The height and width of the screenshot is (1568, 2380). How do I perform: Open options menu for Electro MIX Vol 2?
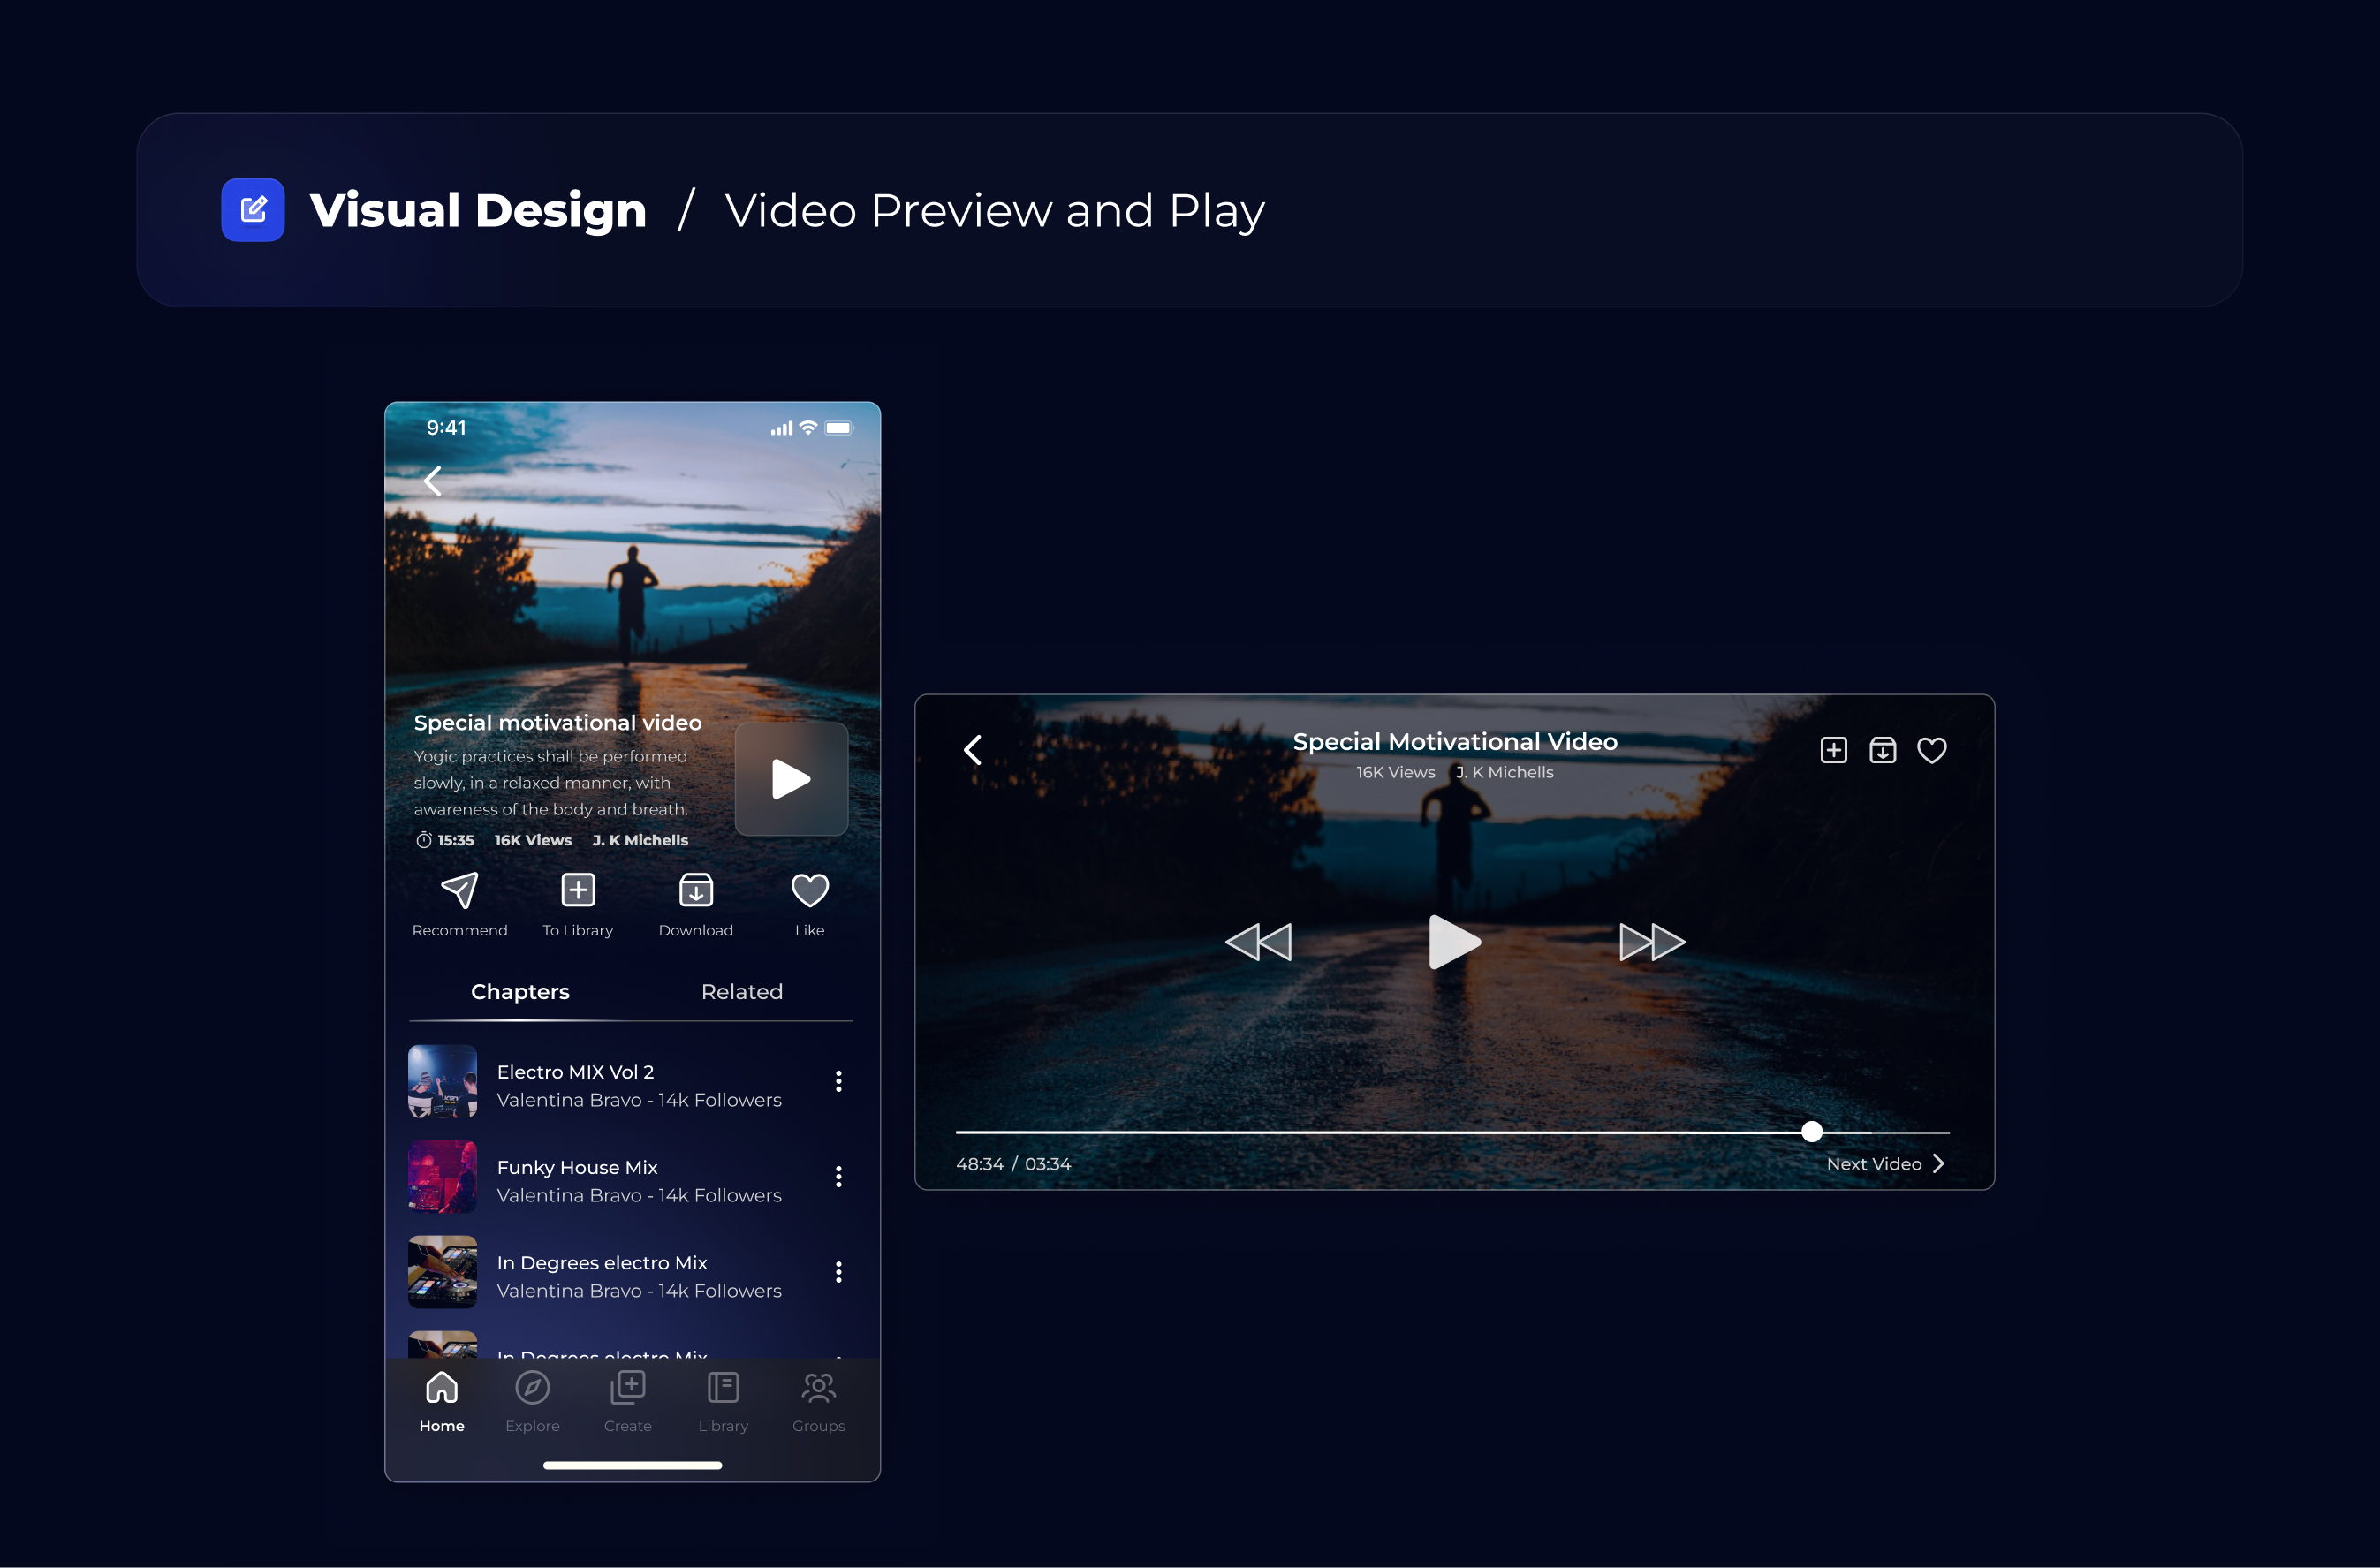(x=838, y=1081)
